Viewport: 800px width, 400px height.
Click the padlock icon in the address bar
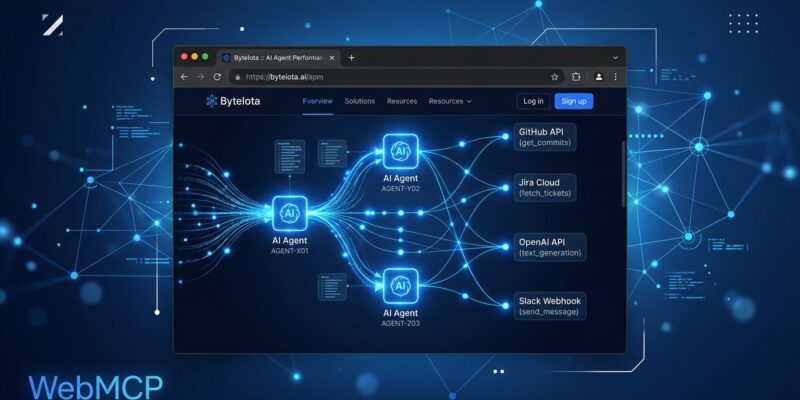[237, 77]
